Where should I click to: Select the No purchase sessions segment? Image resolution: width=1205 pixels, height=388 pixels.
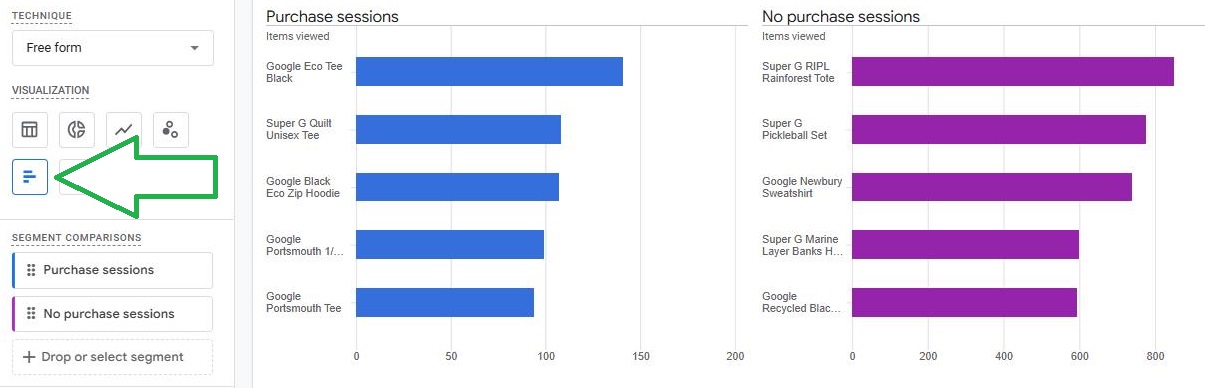point(113,314)
